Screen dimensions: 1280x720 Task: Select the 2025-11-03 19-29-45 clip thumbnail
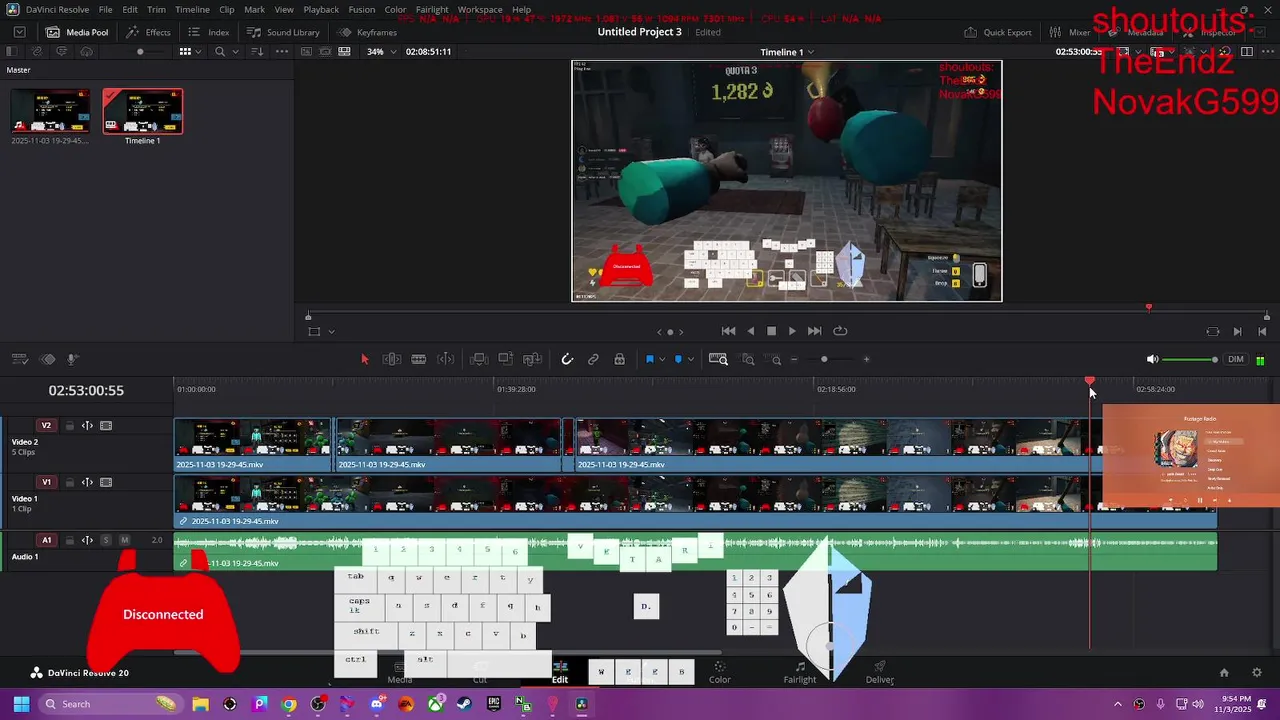(50, 111)
